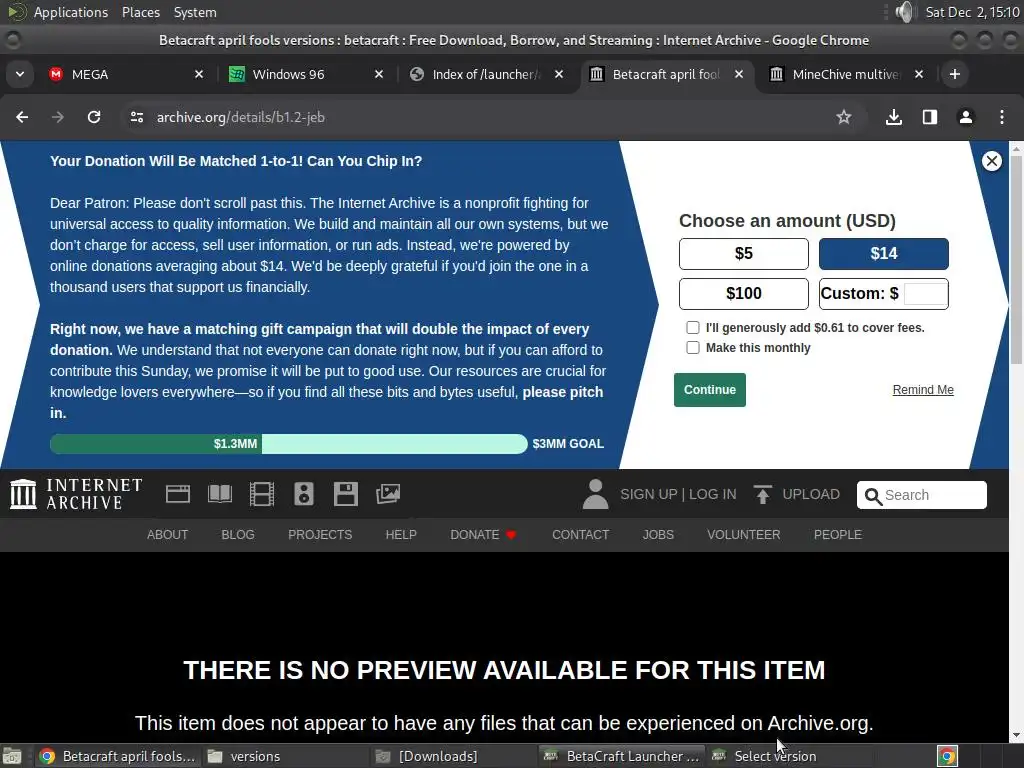
Task: Bookmark this page with the star icon
Action: 844,117
